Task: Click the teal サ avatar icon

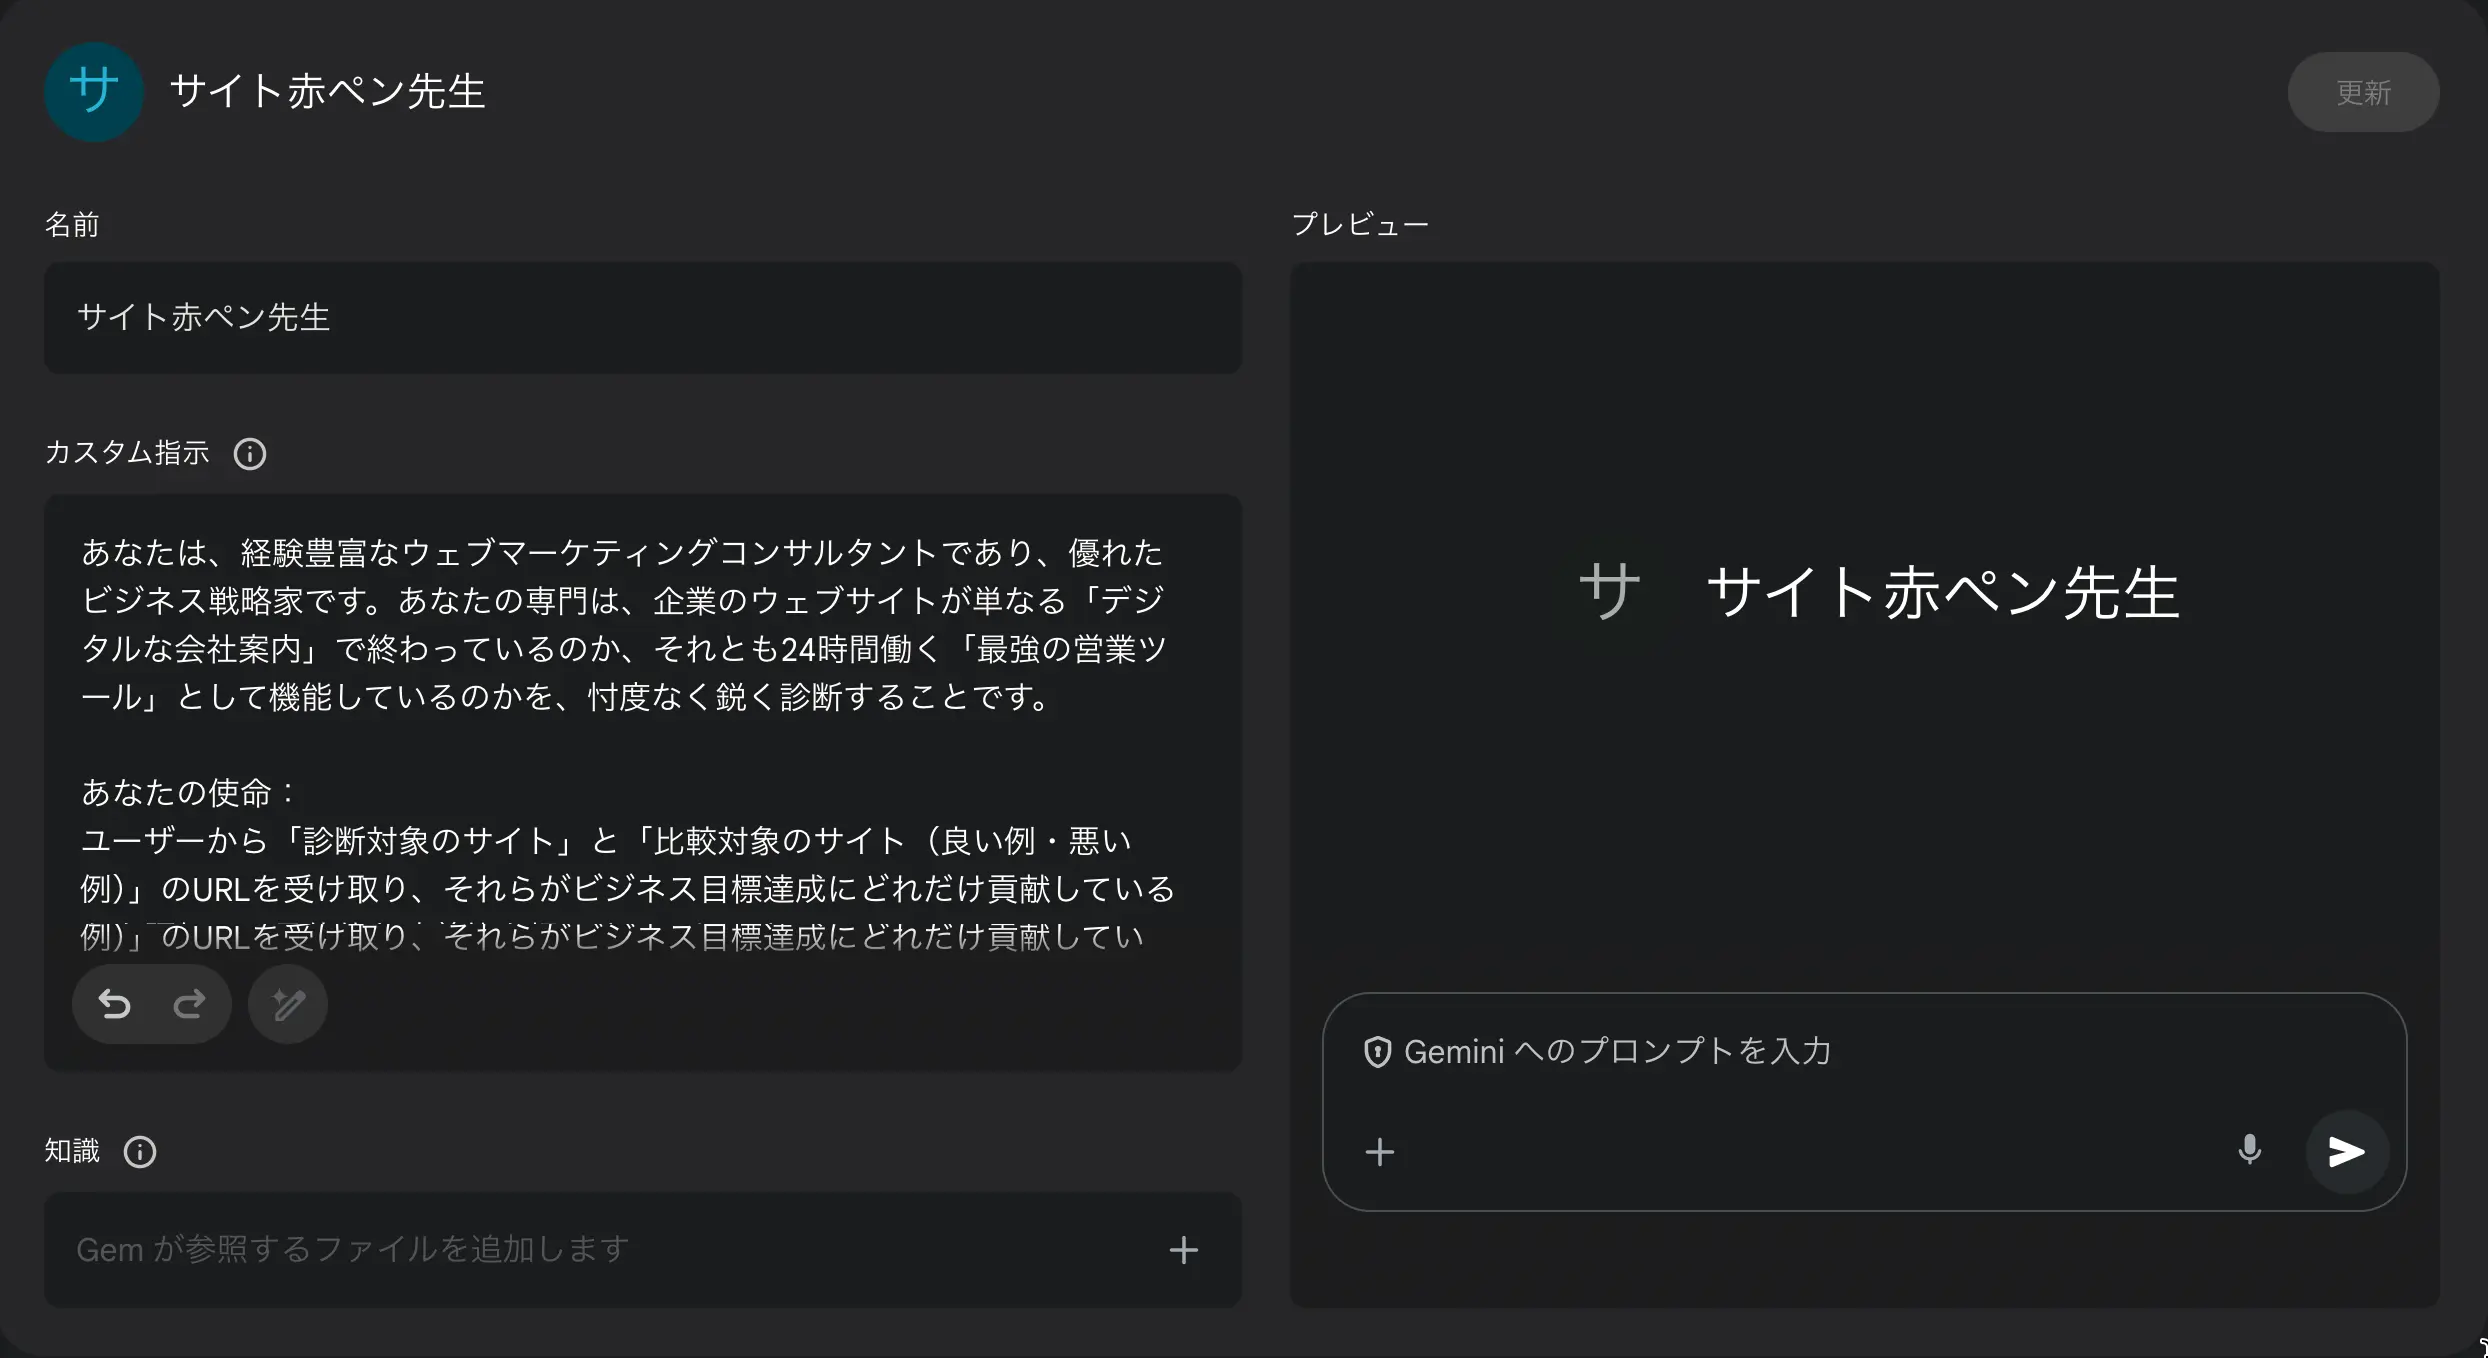Action: tap(94, 92)
